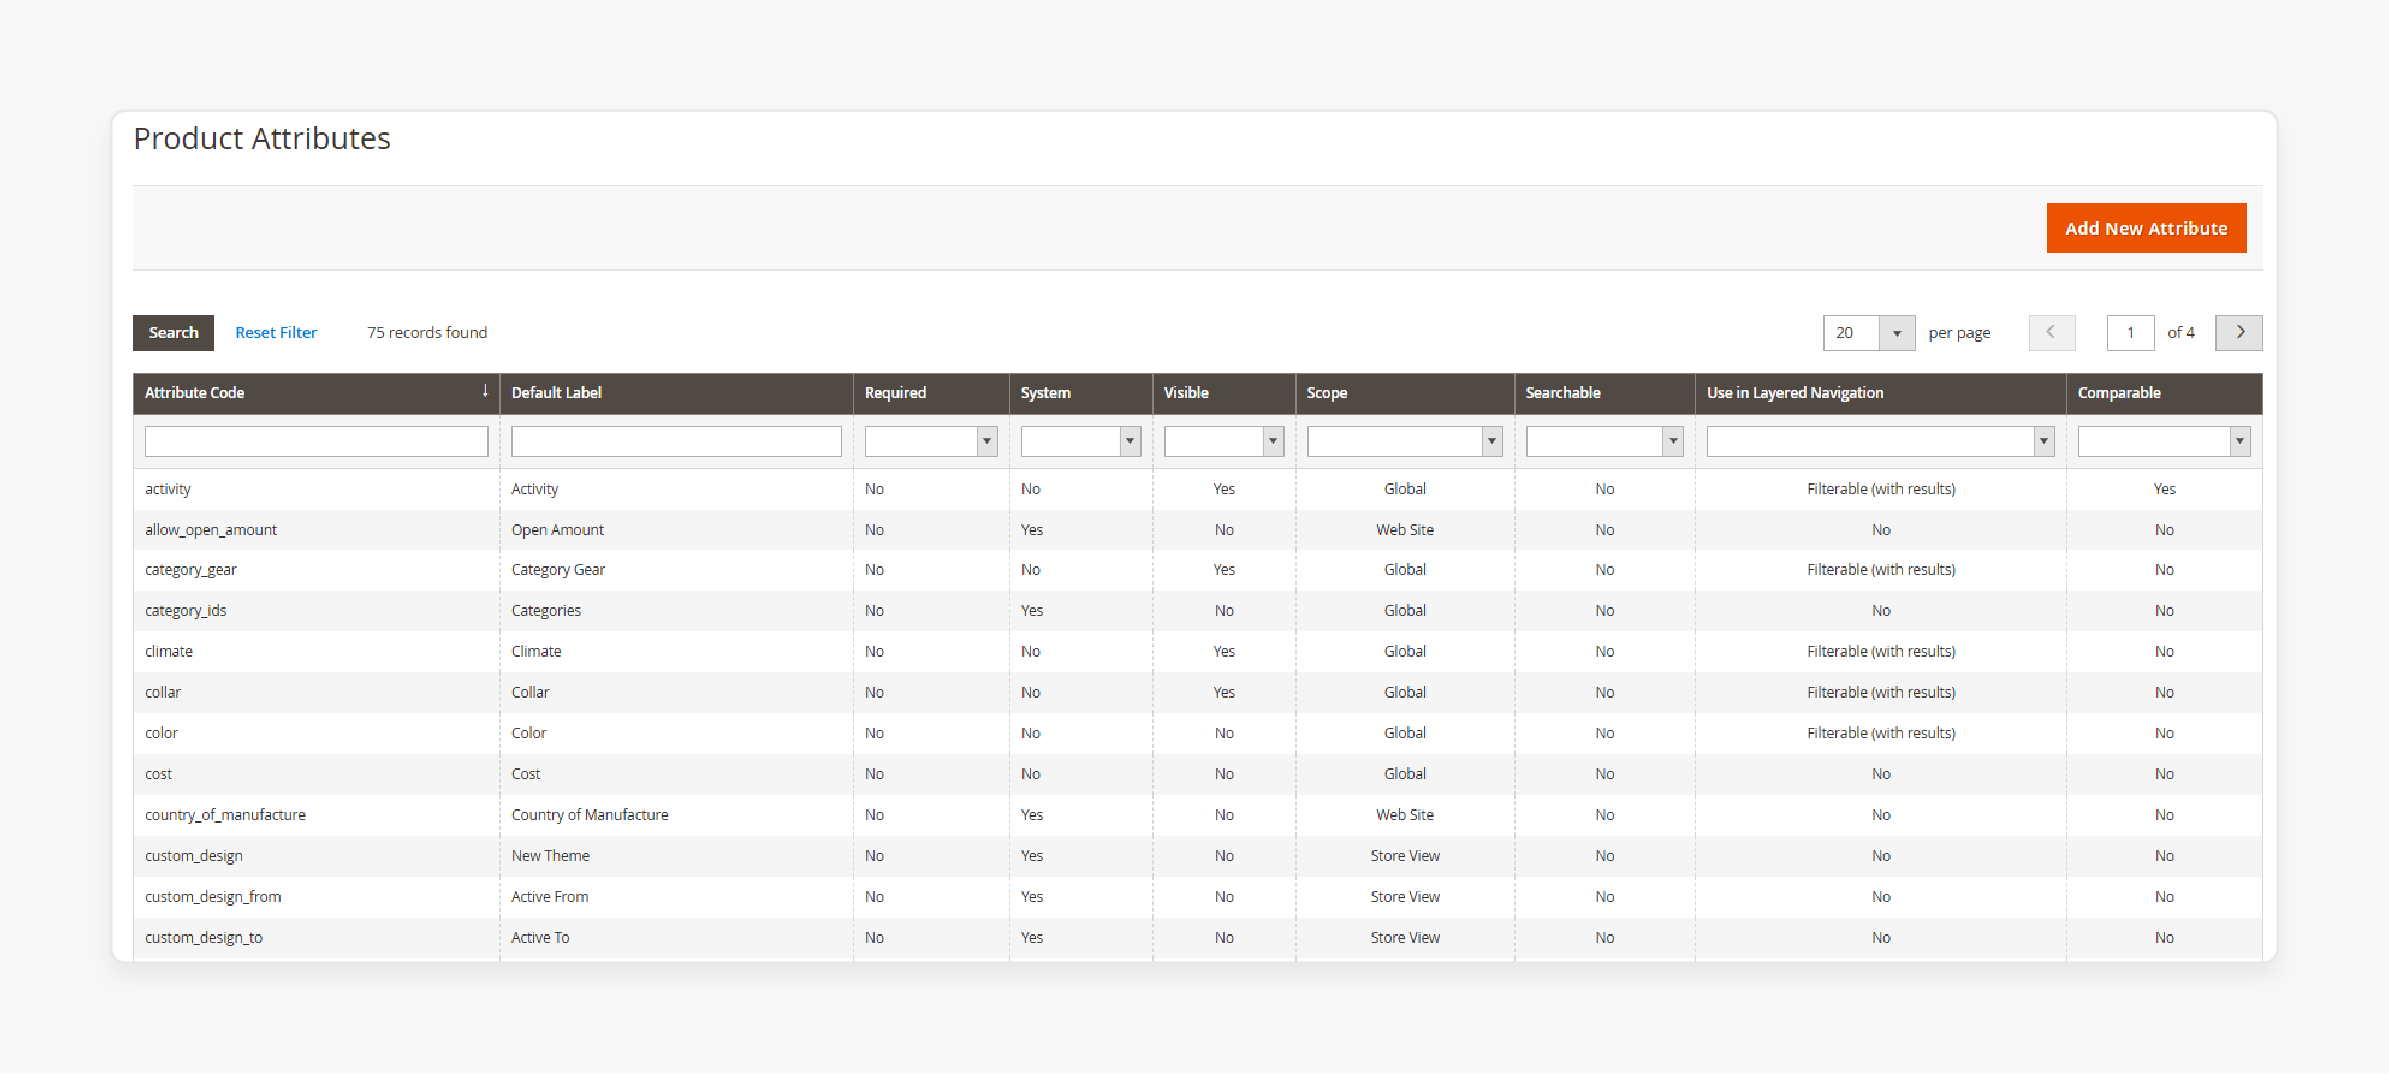Click the current page number field
This screenshot has width=2389, height=1074.
(x=2130, y=332)
